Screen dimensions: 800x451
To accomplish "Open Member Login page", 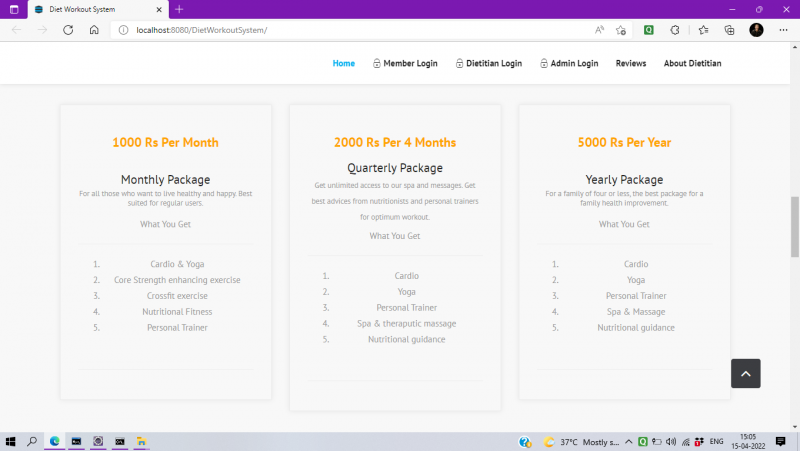I will (x=405, y=63).
